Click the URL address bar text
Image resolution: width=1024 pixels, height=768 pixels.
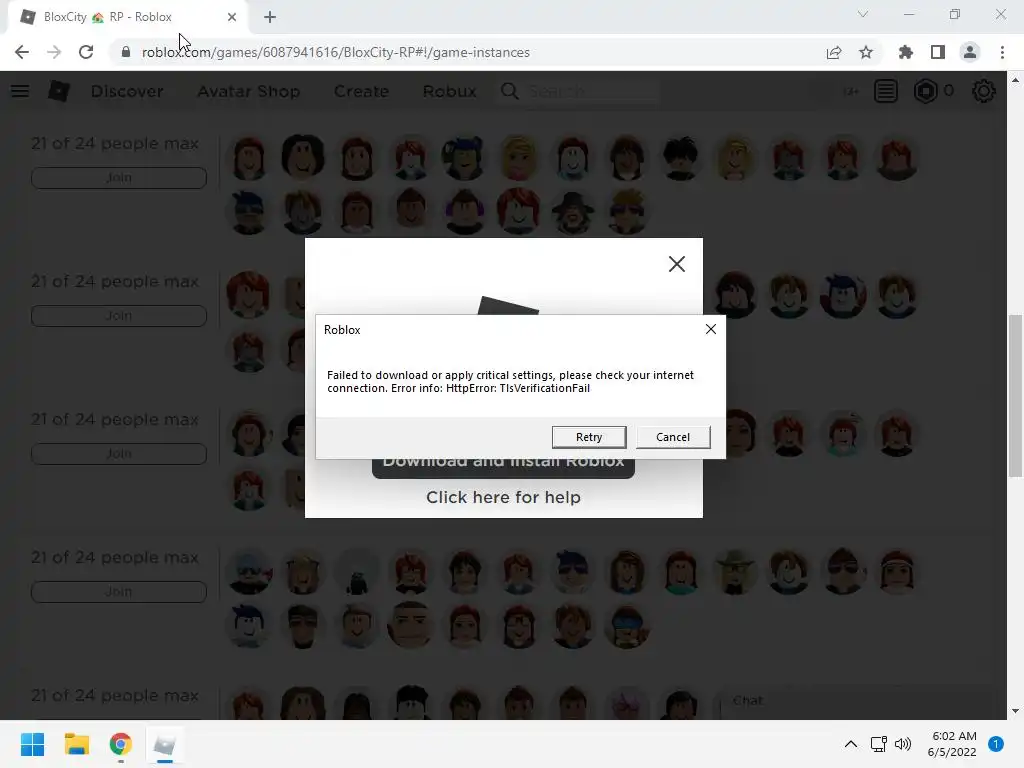(x=336, y=52)
